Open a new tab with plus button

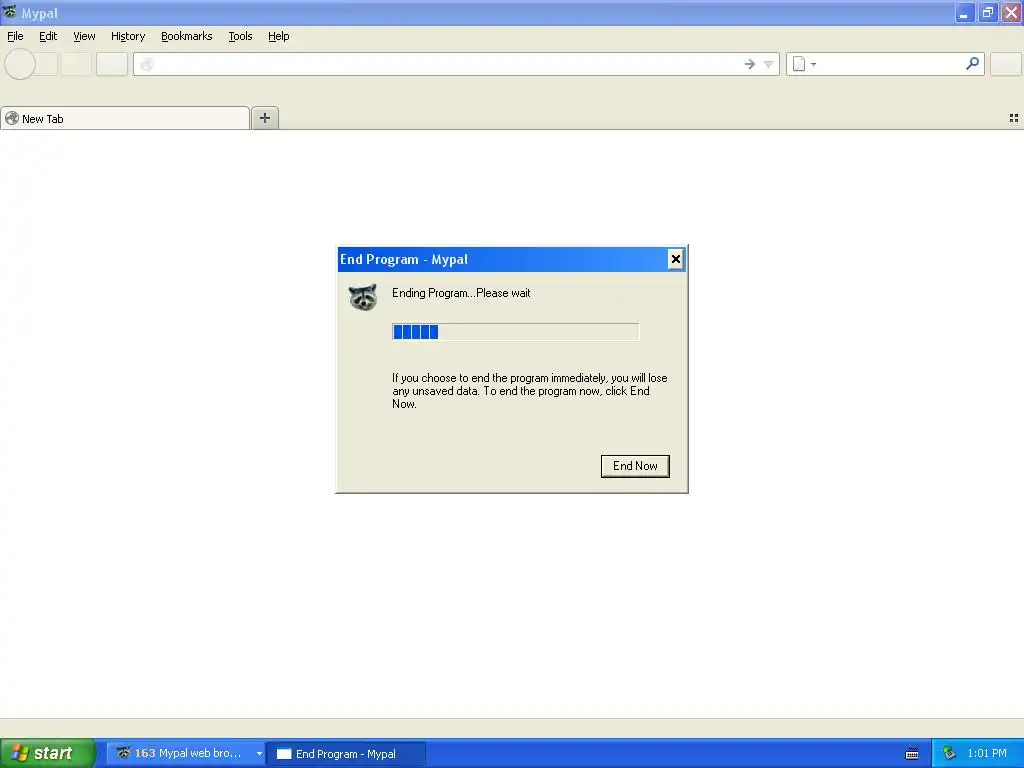(x=264, y=118)
